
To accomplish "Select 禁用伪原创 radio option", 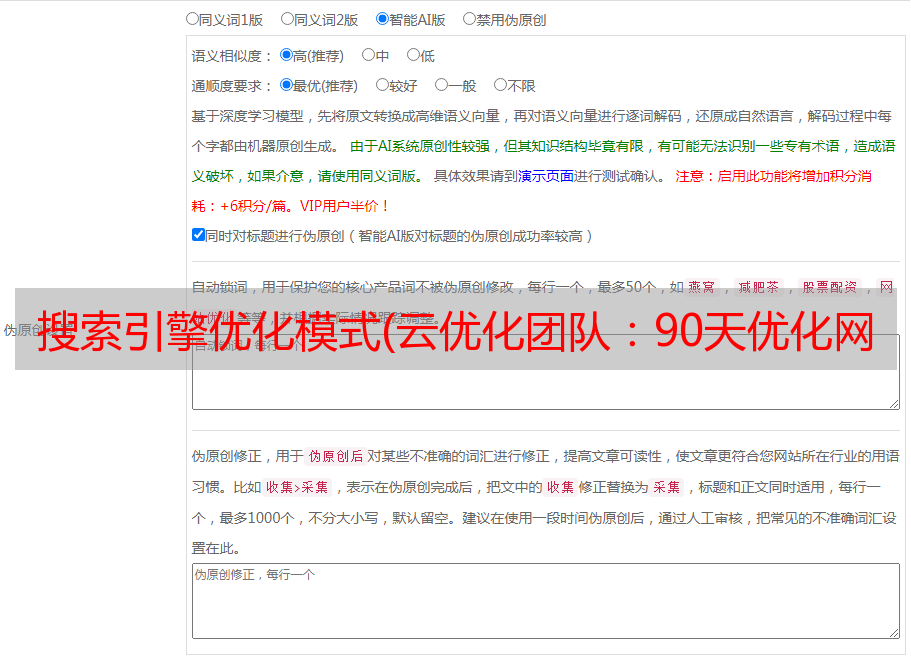I will (469, 19).
